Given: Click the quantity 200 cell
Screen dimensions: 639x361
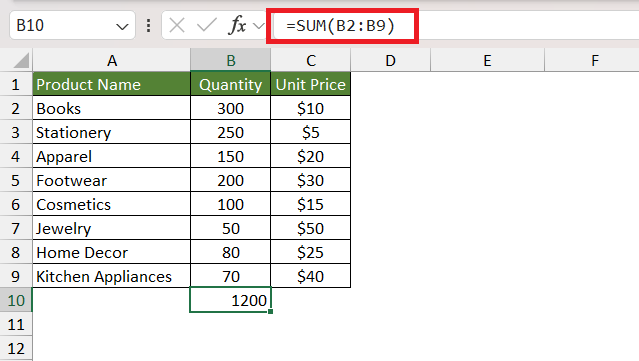Looking at the screenshot, I should pos(231,180).
